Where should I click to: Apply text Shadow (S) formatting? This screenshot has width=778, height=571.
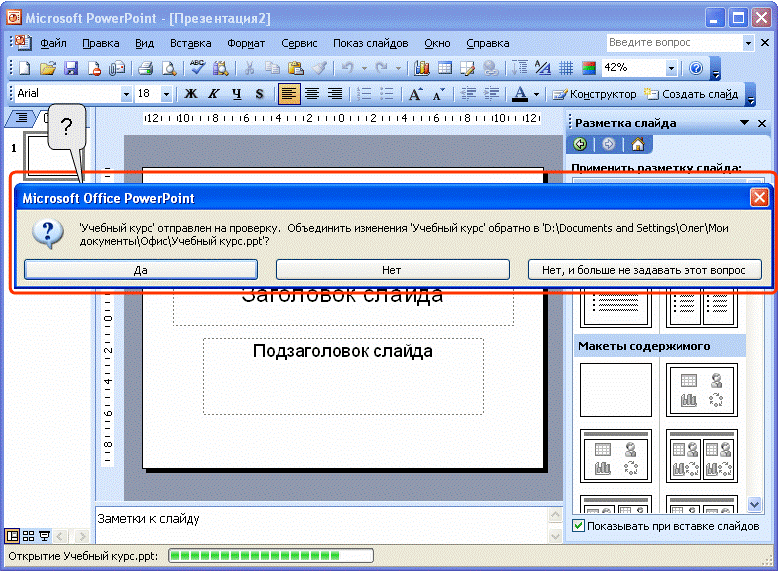pos(259,94)
